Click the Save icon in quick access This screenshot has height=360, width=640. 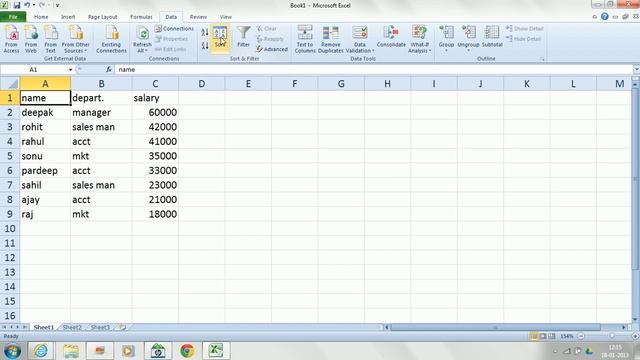click(17, 5)
